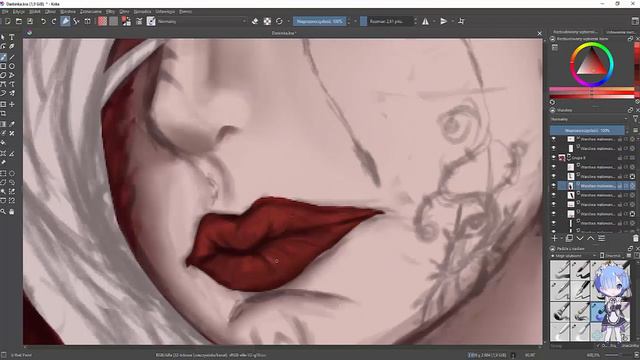Select the Move layer tool
This screenshot has width=640, height=360.
[x=12, y=104]
